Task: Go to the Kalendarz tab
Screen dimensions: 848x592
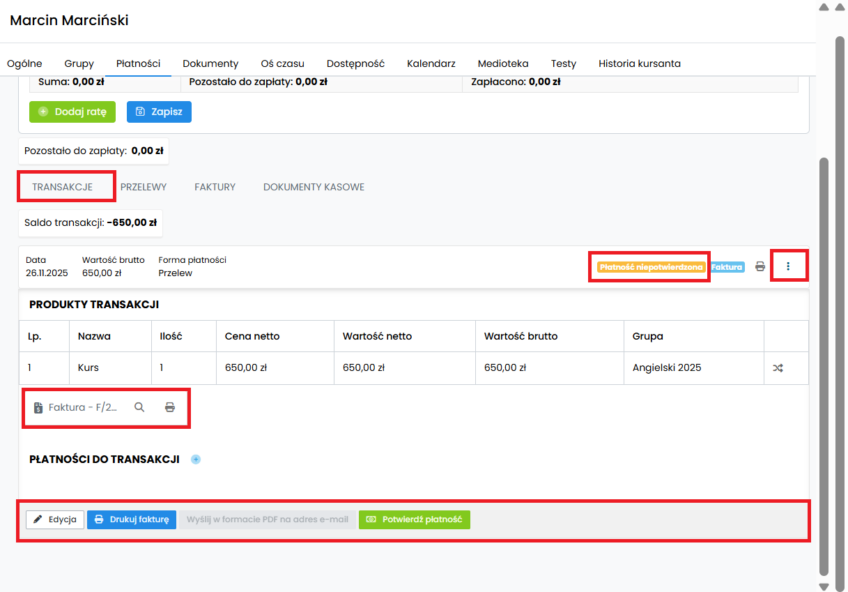Action: point(431,63)
